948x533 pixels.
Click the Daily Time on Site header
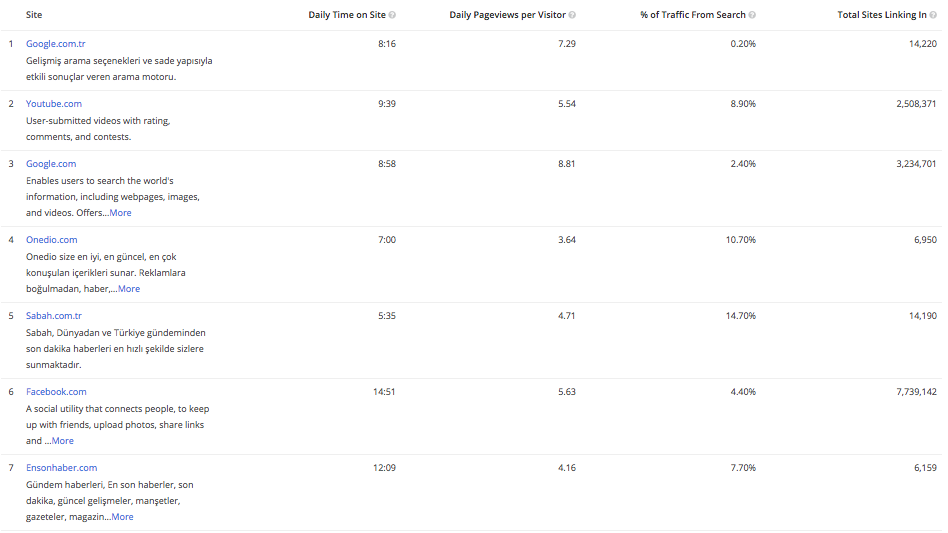[x=346, y=15]
